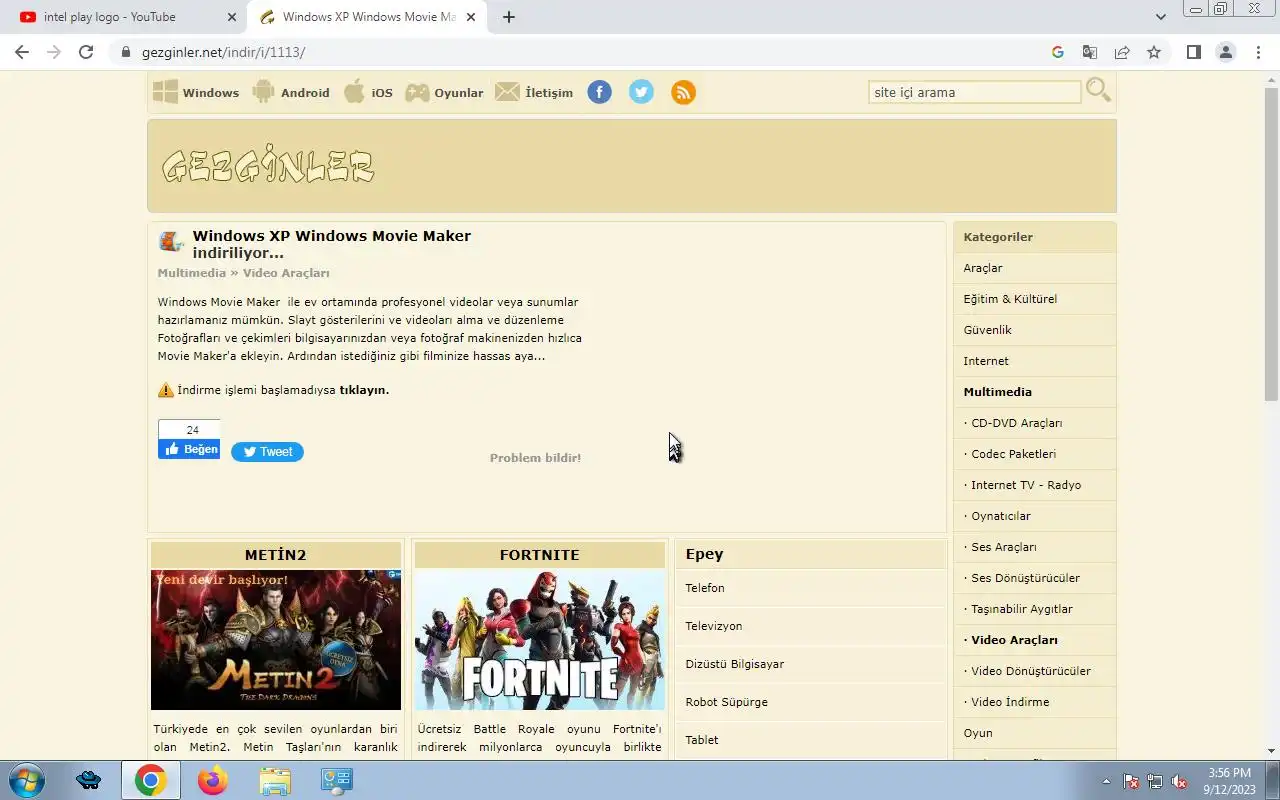Click the address bar URL
Viewport: 1280px width, 800px height.
223,52
